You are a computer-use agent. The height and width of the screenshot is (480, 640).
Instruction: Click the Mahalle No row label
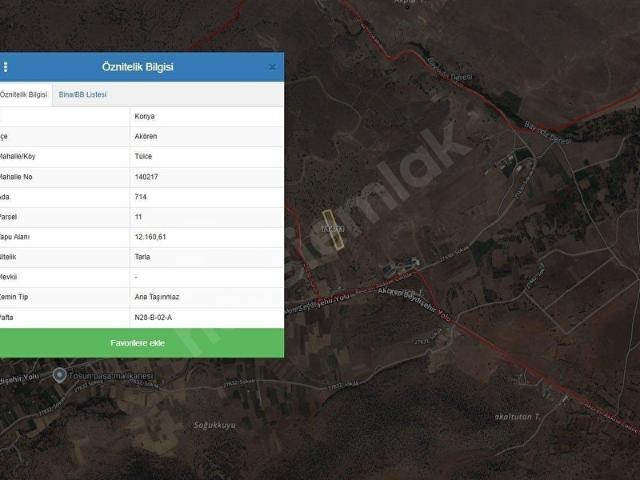pyautogui.click(x=16, y=177)
